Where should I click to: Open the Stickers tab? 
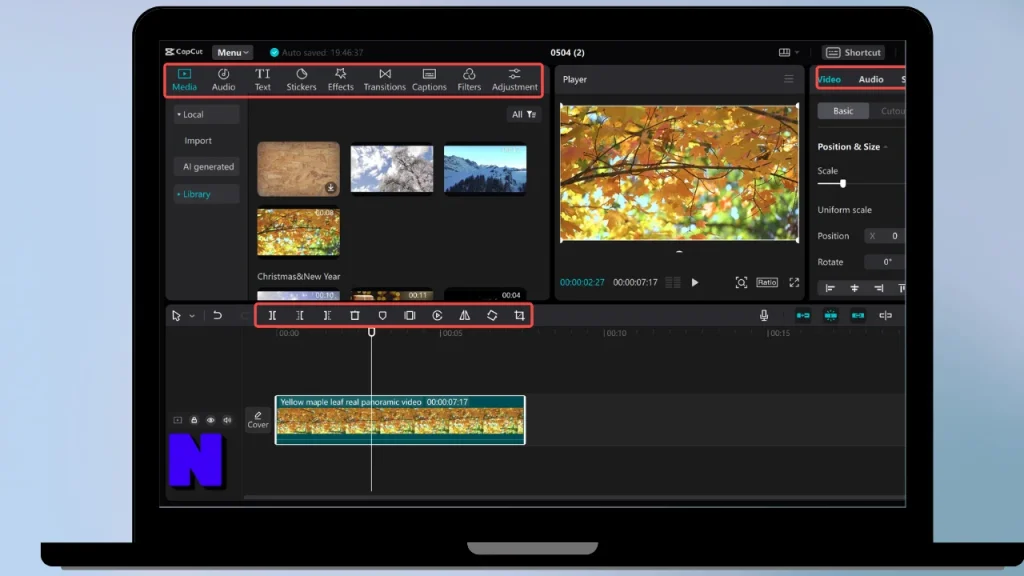point(301,80)
